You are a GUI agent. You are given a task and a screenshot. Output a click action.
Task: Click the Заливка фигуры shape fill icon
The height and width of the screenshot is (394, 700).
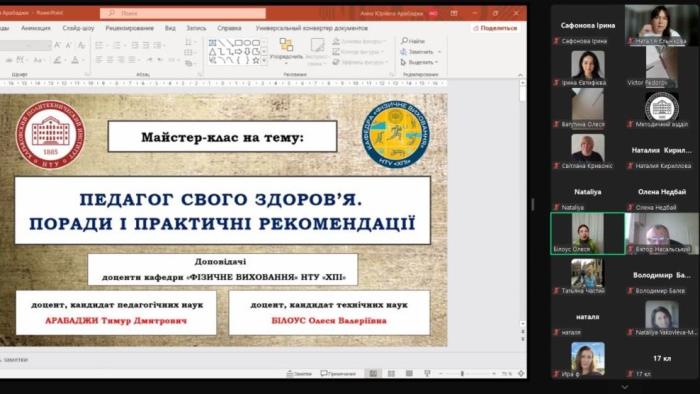[x=336, y=41]
